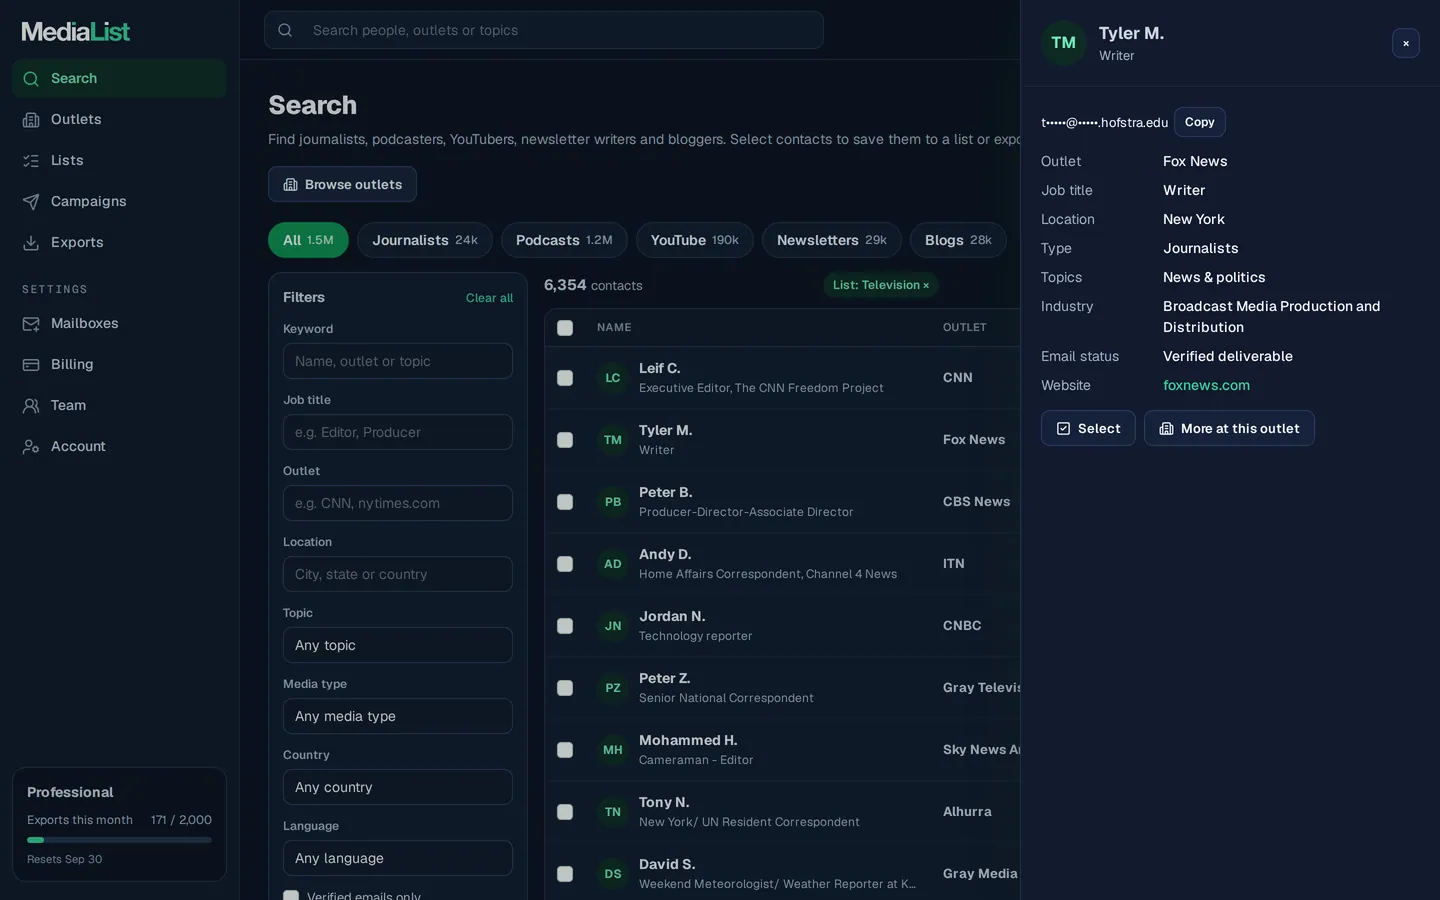The height and width of the screenshot is (900, 1440).
Task: Open Search via its sidebar magnifier icon
Action: coord(31,79)
